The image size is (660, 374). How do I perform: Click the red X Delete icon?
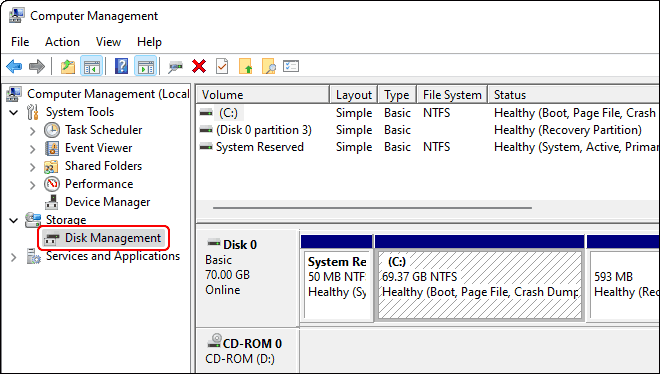pos(199,66)
